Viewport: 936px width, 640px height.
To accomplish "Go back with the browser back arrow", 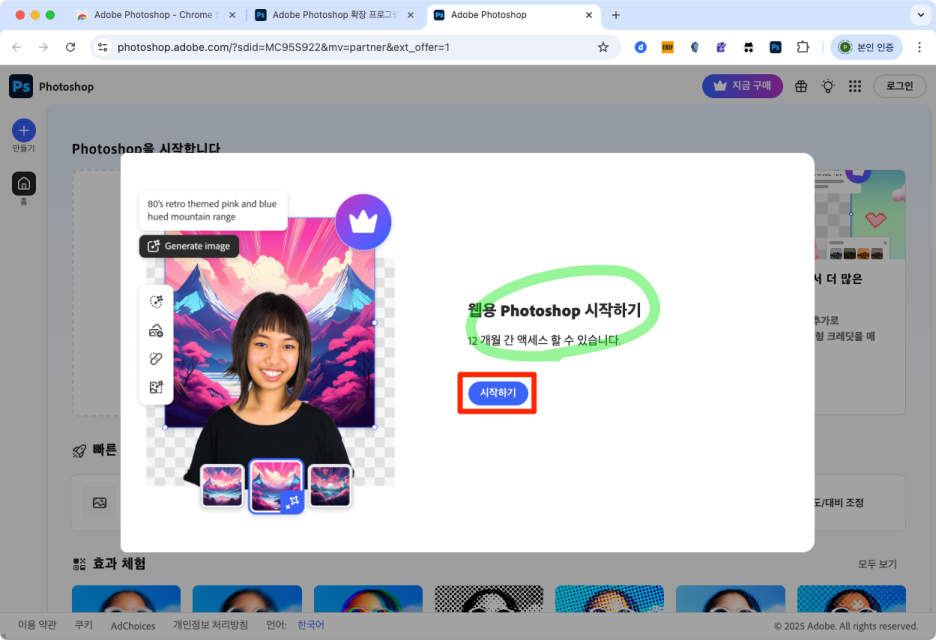I will pos(17,47).
